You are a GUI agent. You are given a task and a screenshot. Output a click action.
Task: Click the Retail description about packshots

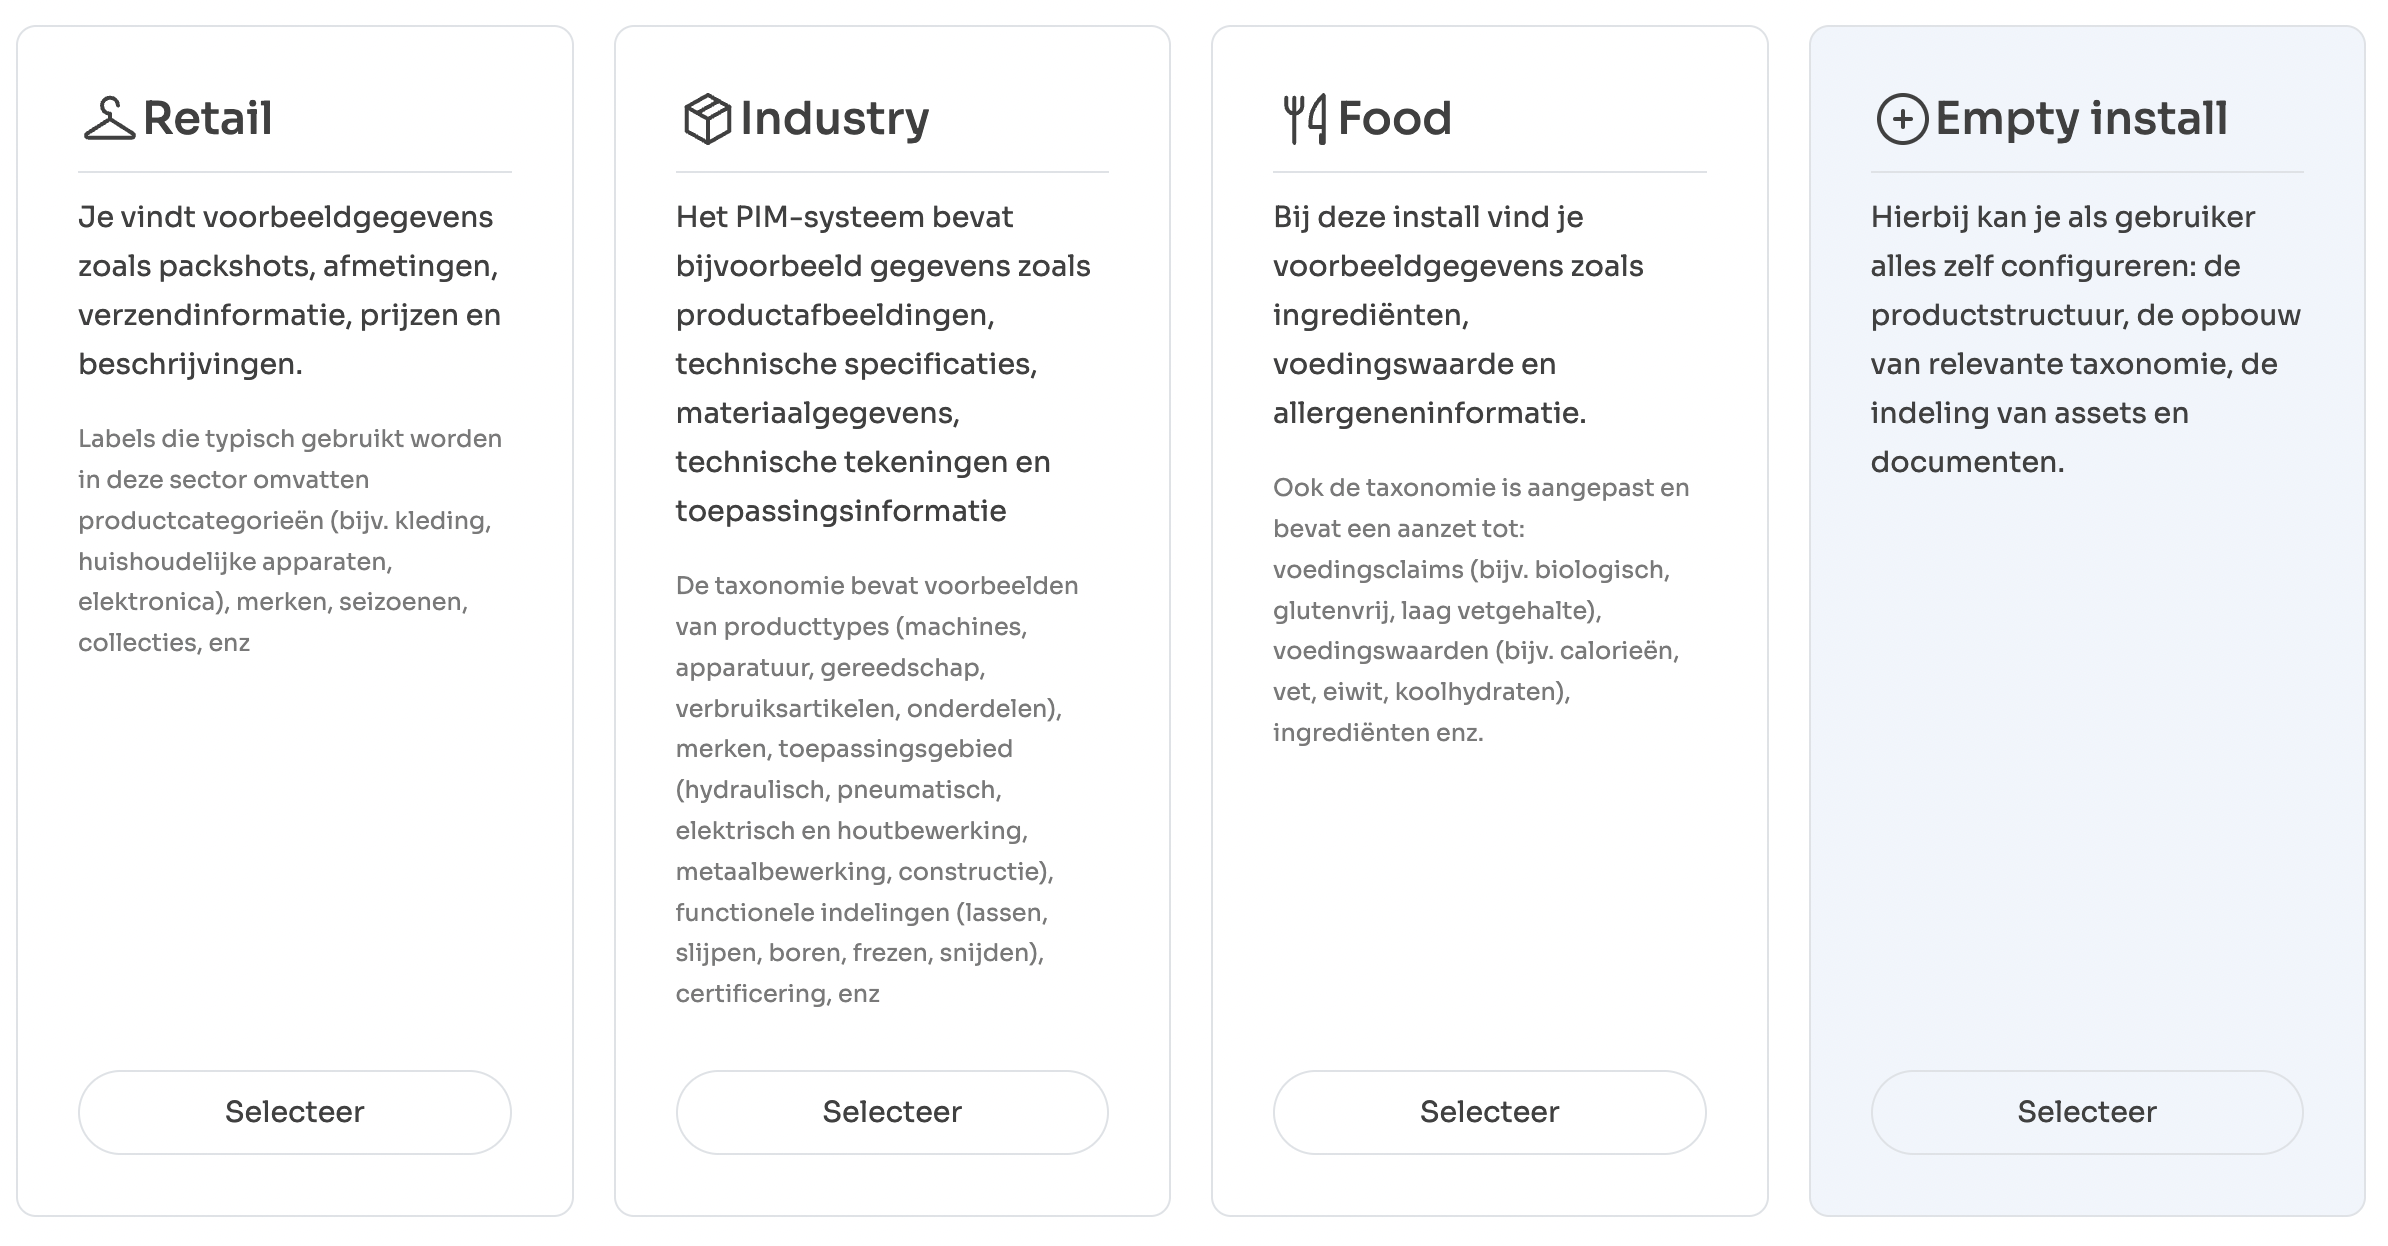pyautogui.click(x=290, y=290)
